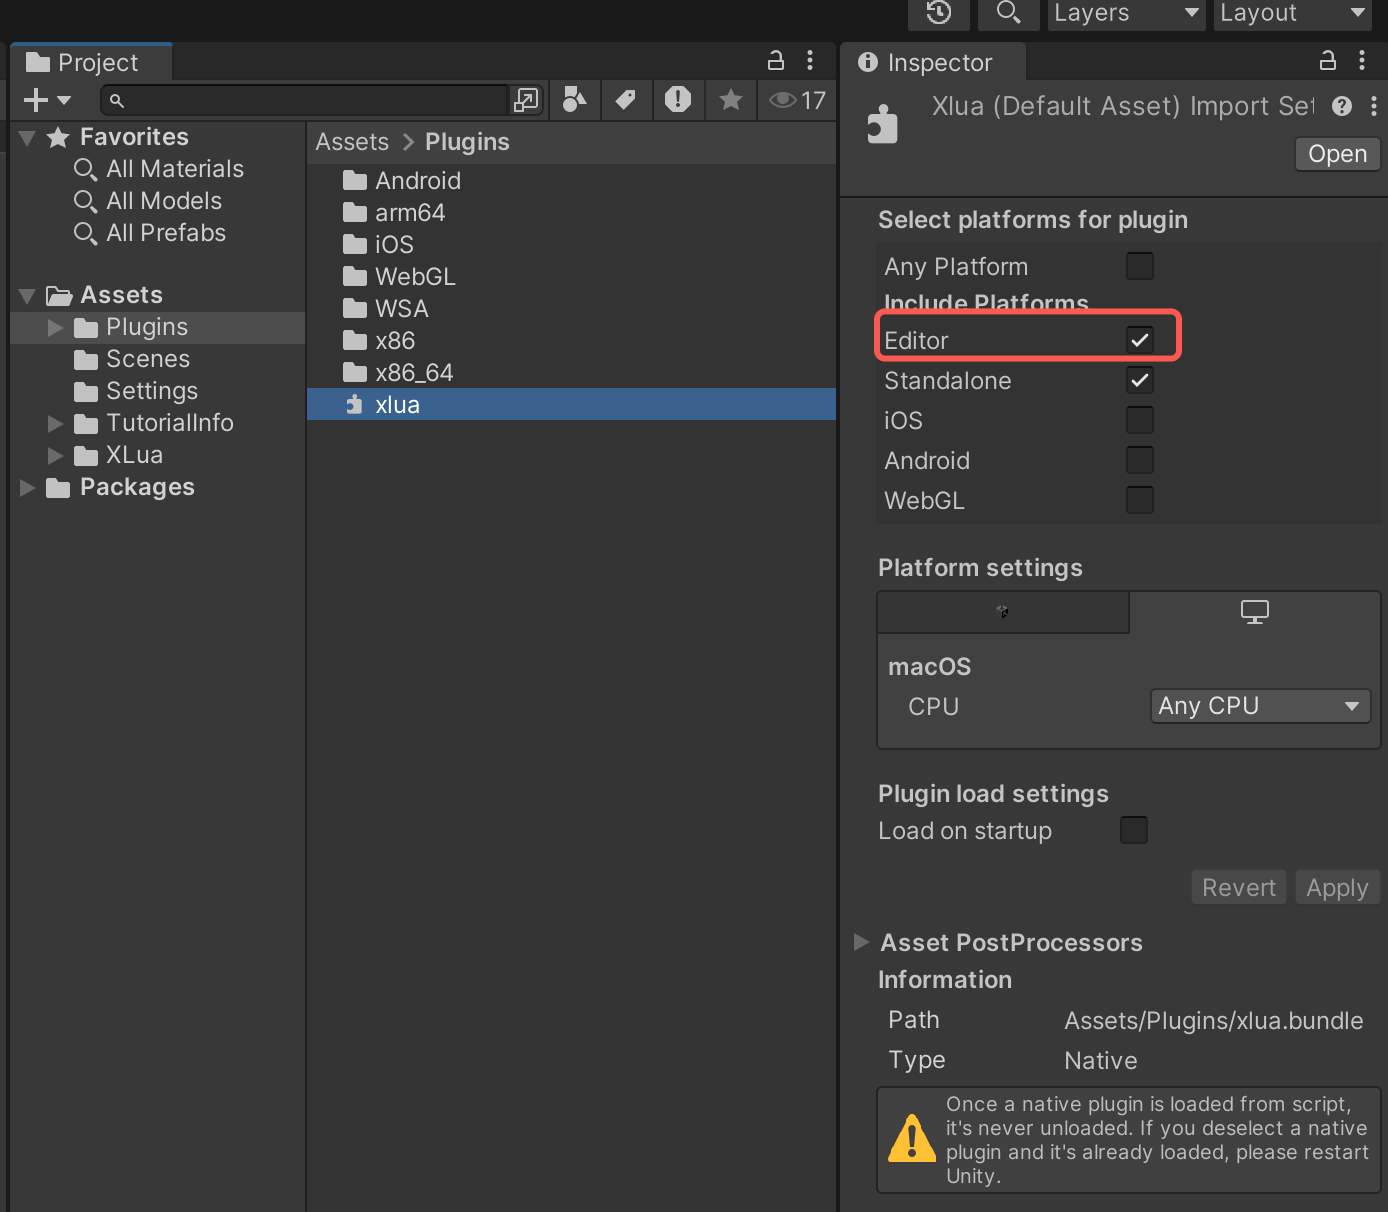Image resolution: width=1388 pixels, height=1212 pixels.
Task: Click the hidden-object count eye icon
Action: (x=783, y=100)
